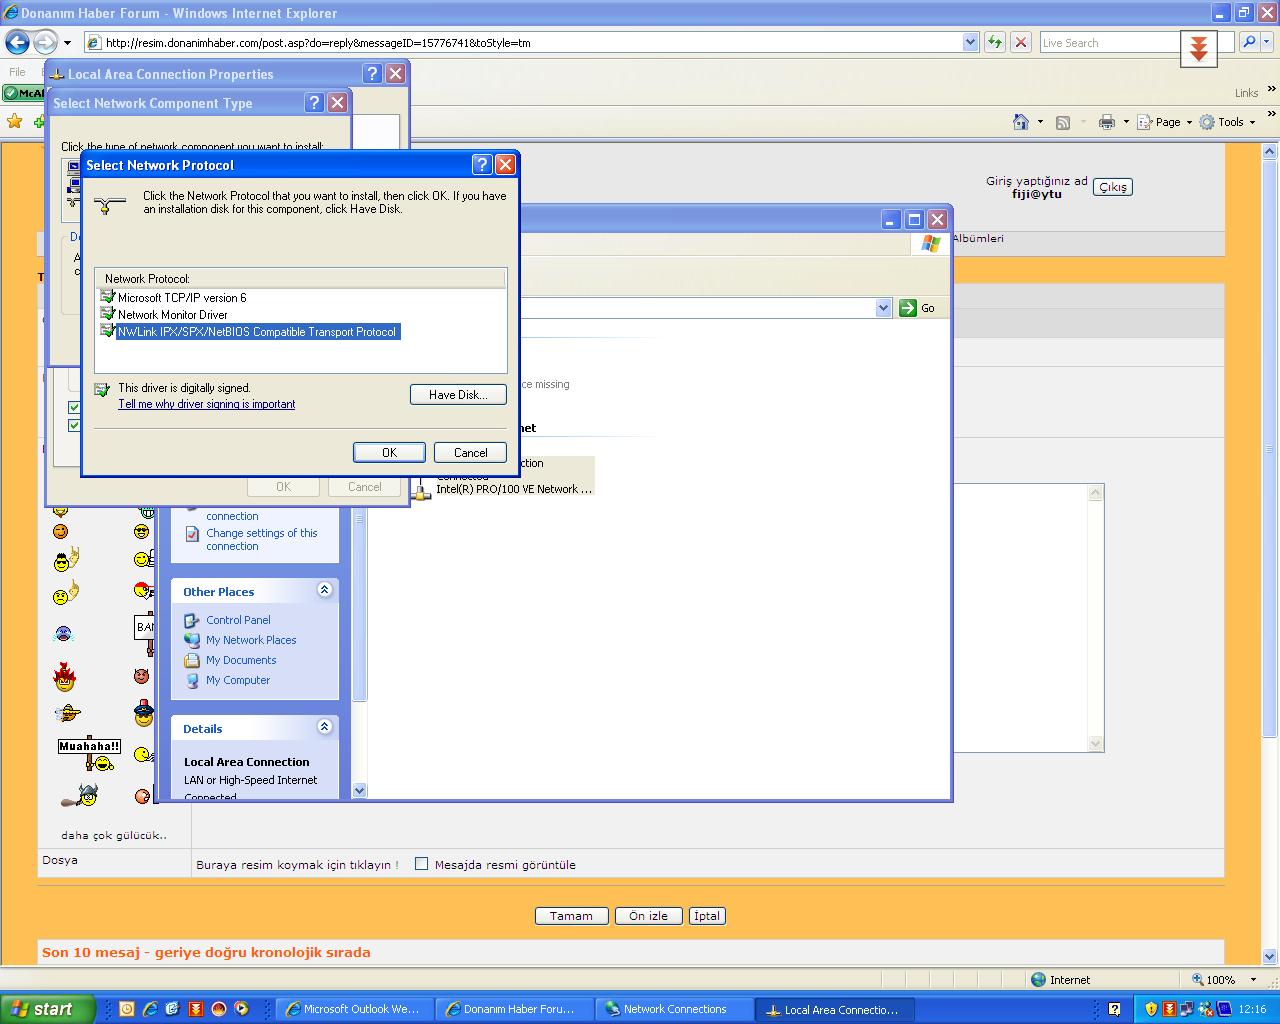
Task: Insert the police cap smiley
Action: [x=144, y=713]
